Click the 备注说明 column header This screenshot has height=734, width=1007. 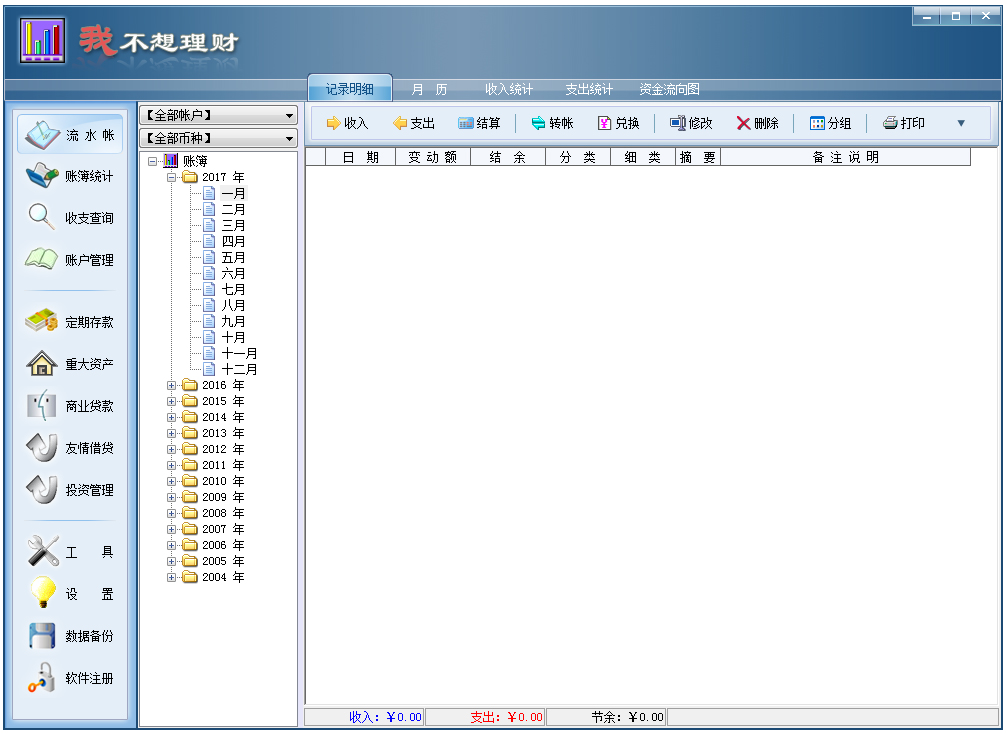click(x=845, y=157)
